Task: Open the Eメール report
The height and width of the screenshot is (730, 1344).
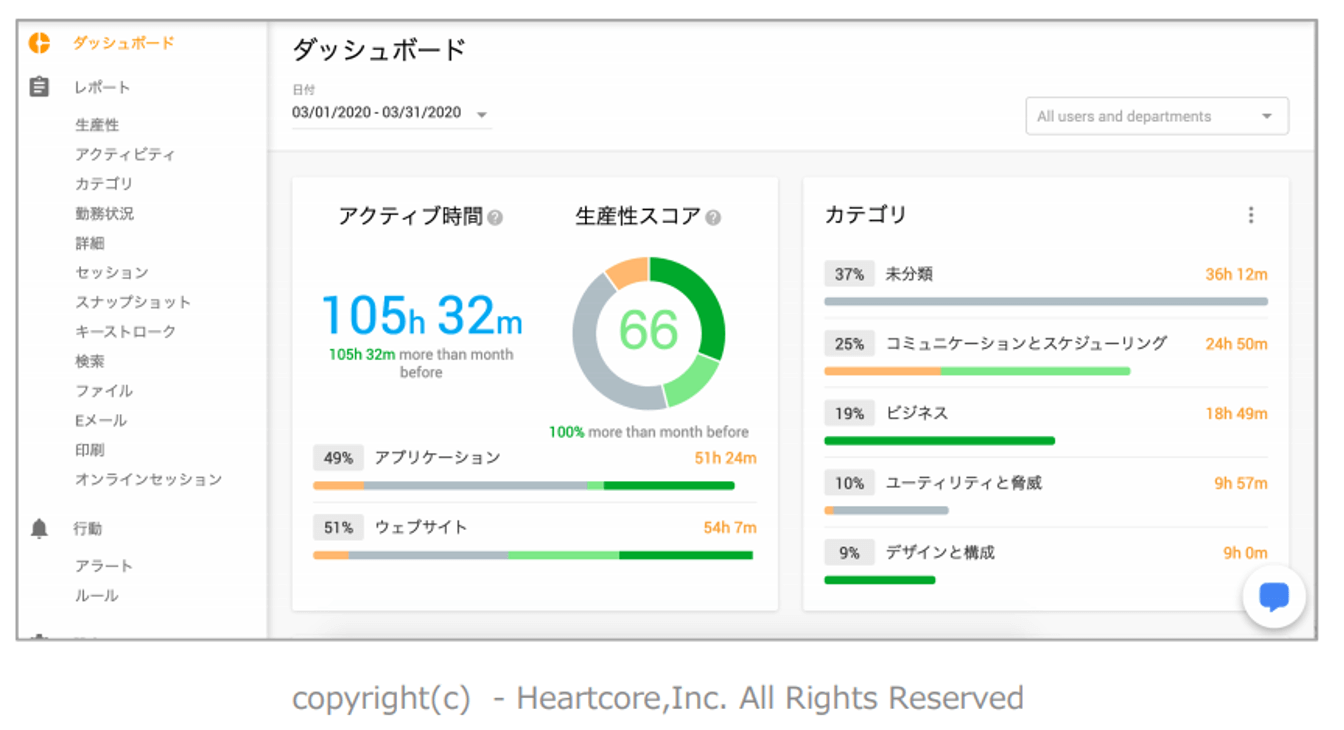Action: (101, 420)
